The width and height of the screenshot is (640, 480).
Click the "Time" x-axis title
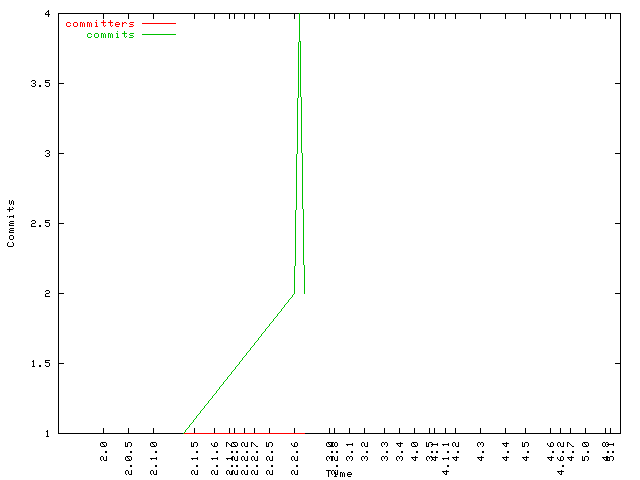339,473
